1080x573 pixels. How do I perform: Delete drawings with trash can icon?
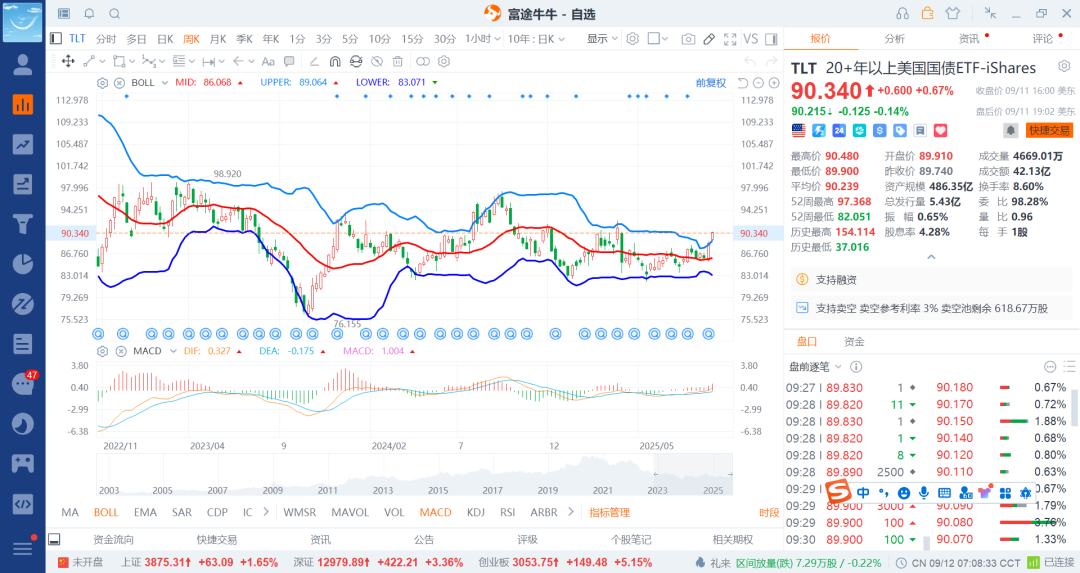click(x=397, y=61)
